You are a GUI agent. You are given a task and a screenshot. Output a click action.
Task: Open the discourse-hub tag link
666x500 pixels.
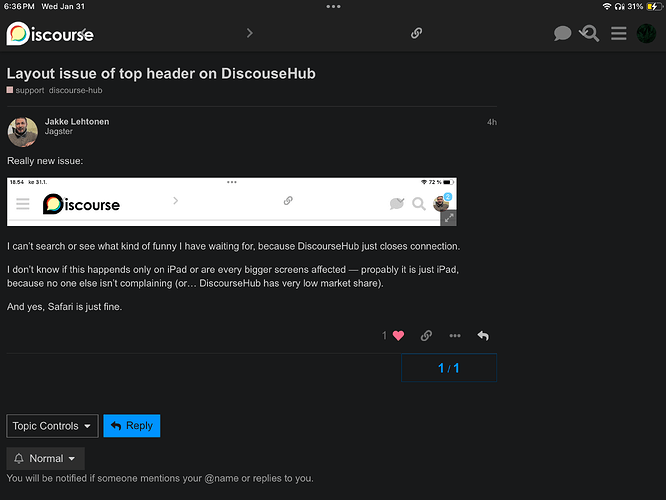[x=76, y=90]
